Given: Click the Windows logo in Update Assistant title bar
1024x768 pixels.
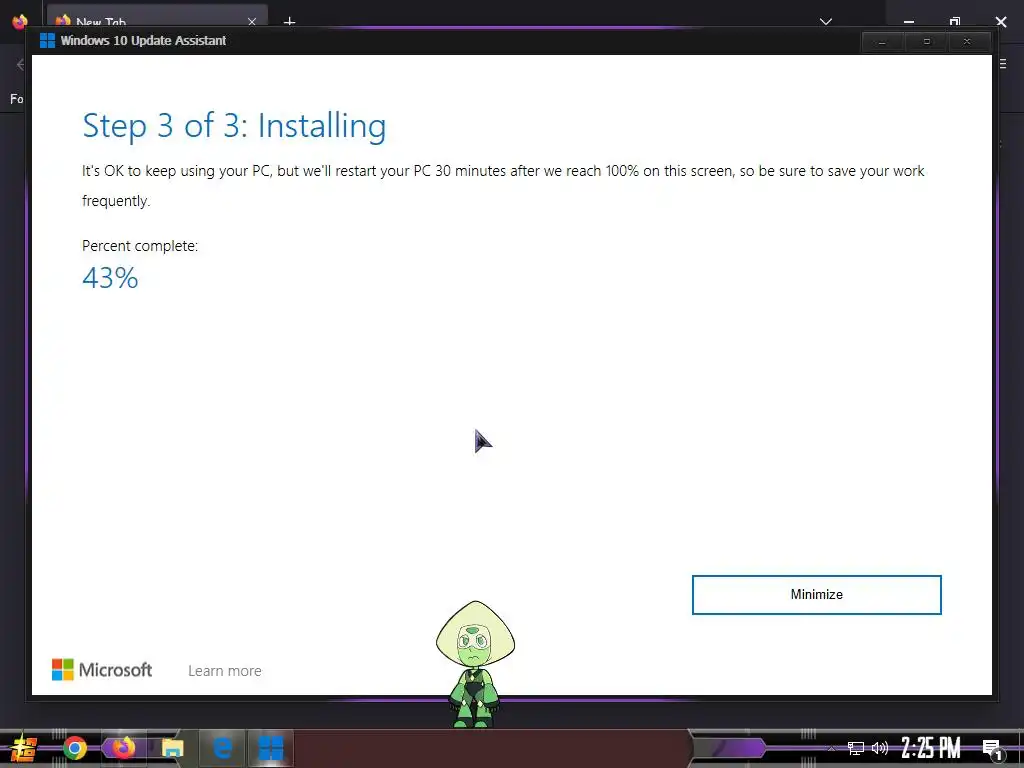Looking at the screenshot, I should 47,40.
